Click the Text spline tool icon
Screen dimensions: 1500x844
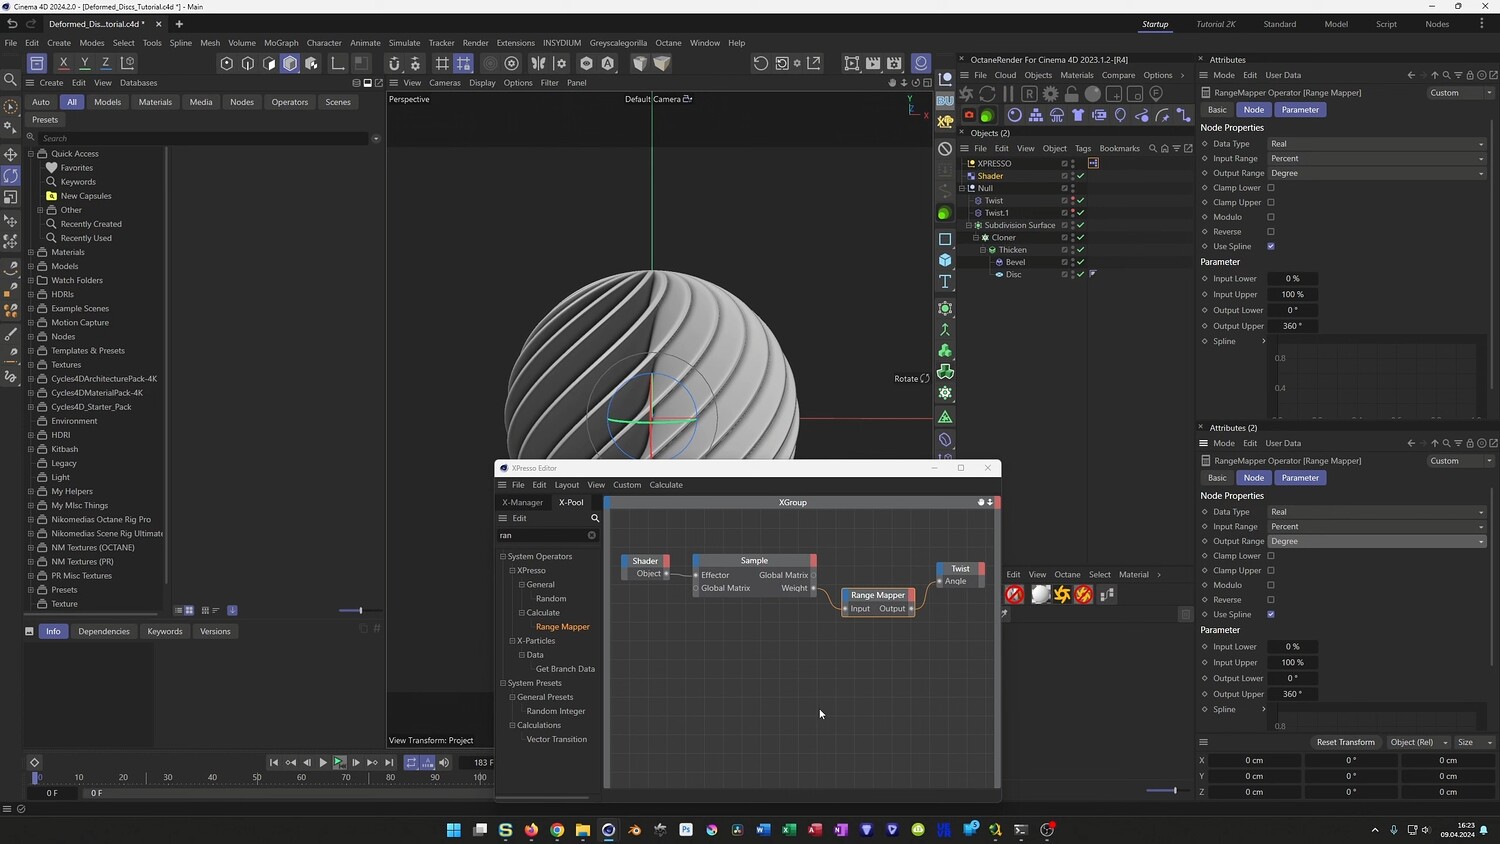click(x=945, y=282)
